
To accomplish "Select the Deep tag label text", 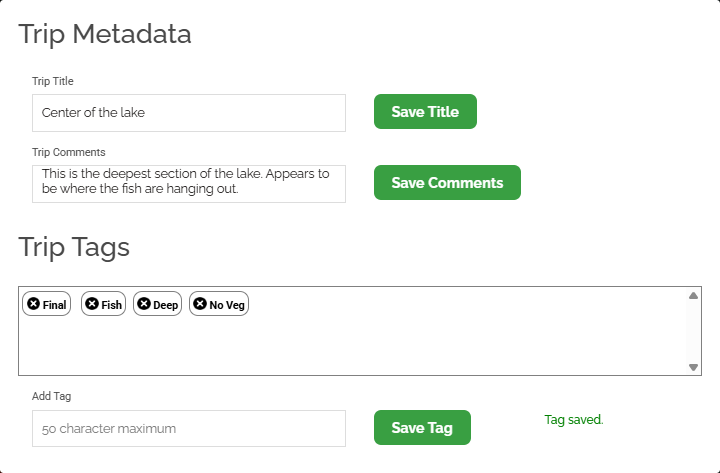I will point(166,305).
